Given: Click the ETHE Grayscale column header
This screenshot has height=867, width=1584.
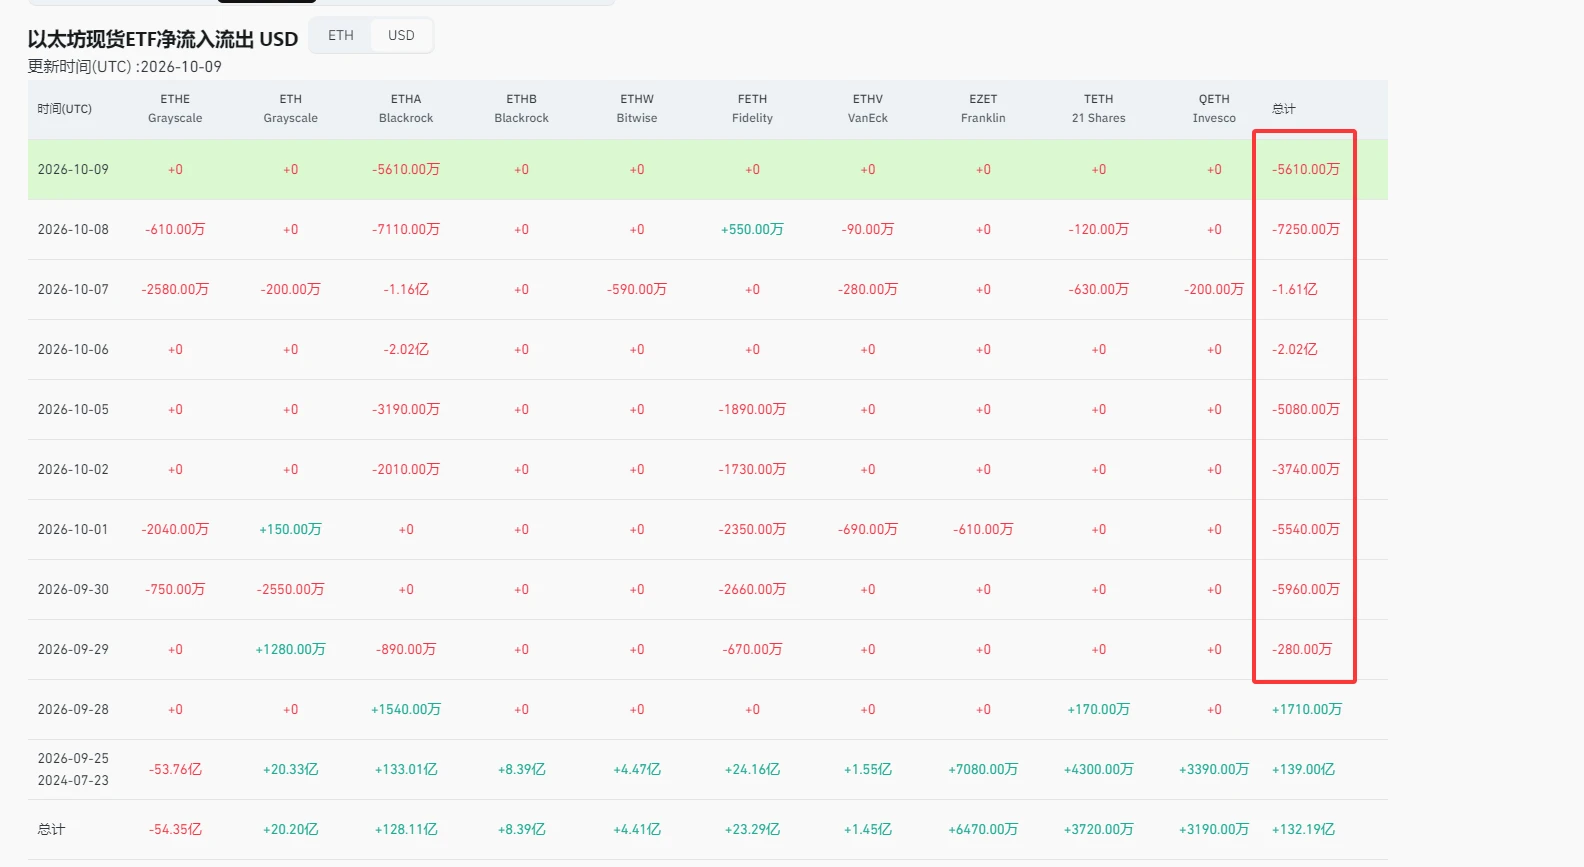Looking at the screenshot, I should (175, 109).
